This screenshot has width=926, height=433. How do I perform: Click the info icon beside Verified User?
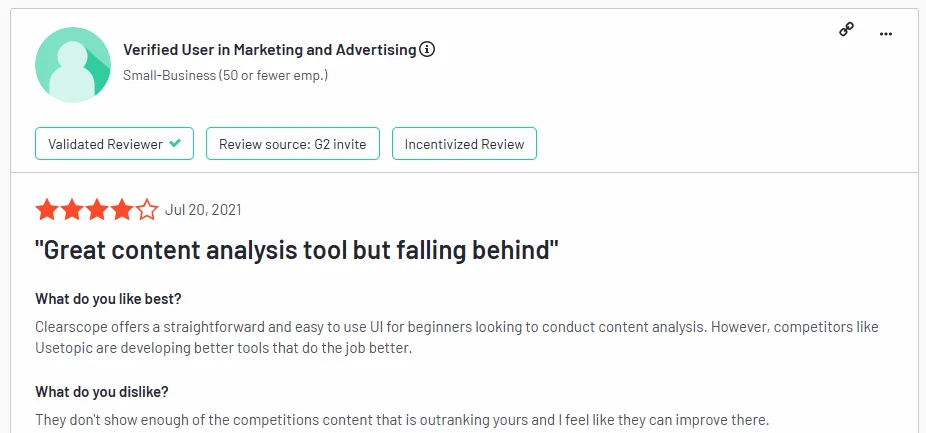[x=428, y=49]
